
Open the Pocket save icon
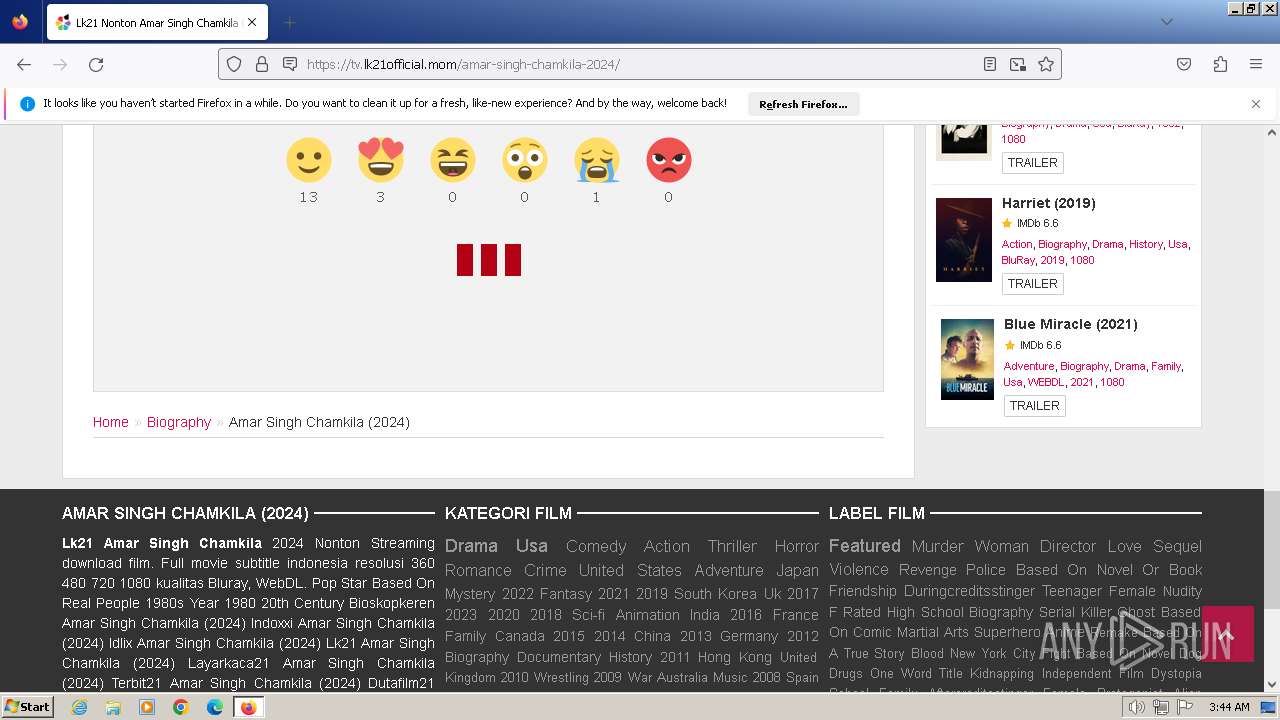tap(1184, 64)
